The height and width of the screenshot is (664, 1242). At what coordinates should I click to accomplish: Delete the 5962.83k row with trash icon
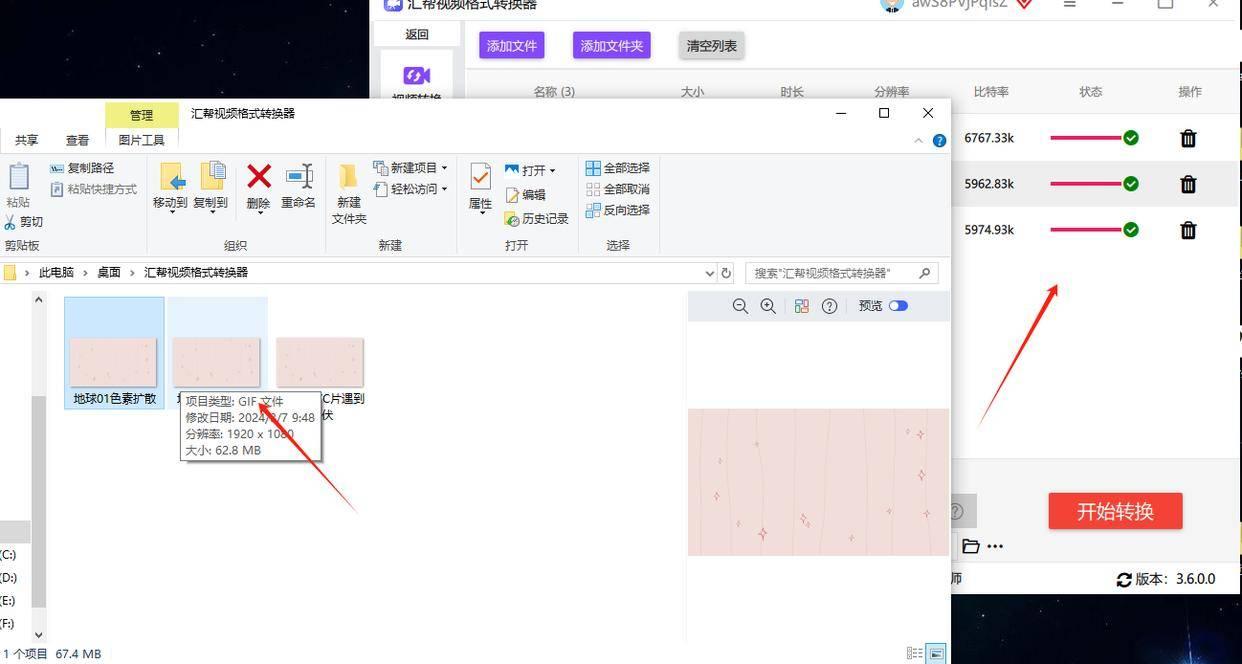pos(1188,184)
